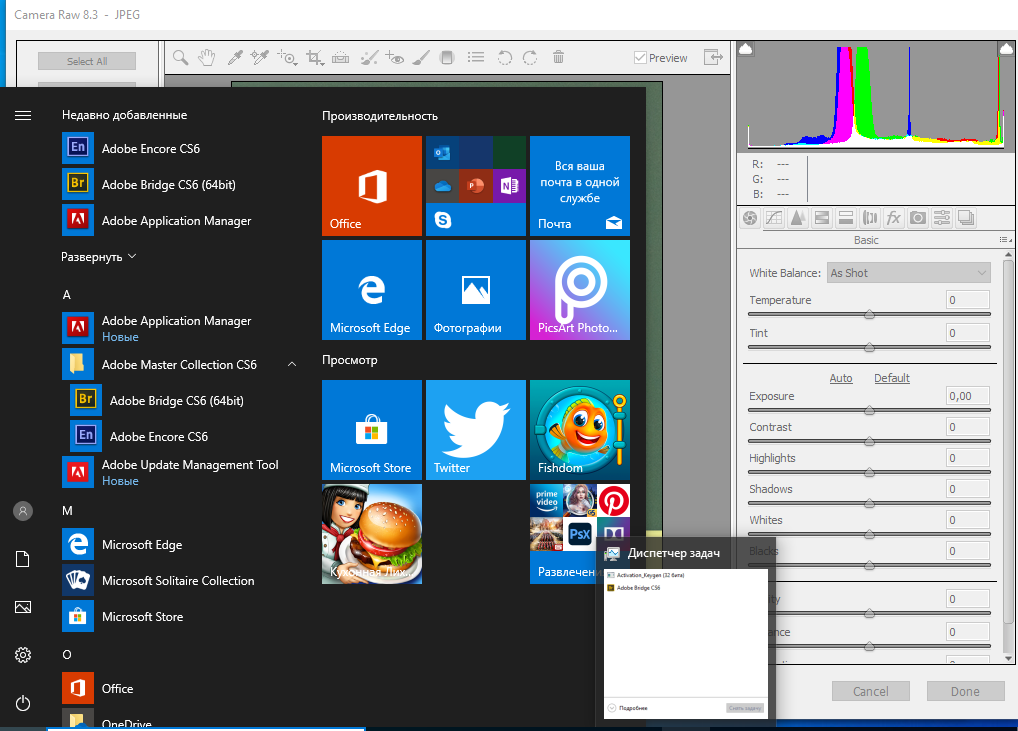Rotate image 90° counter-clockwise

click(504, 58)
